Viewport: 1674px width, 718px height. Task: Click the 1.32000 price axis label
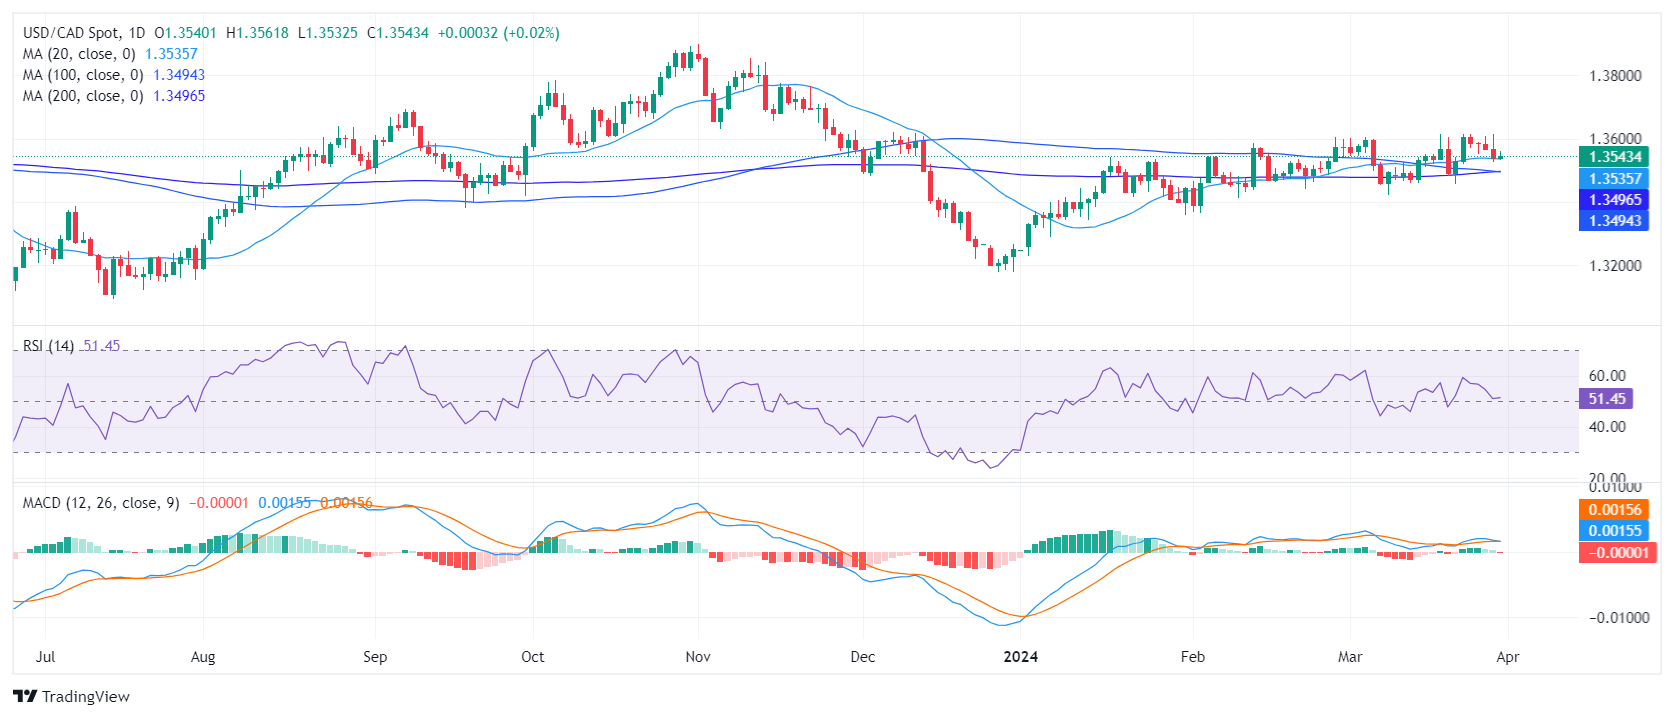(x=1615, y=266)
